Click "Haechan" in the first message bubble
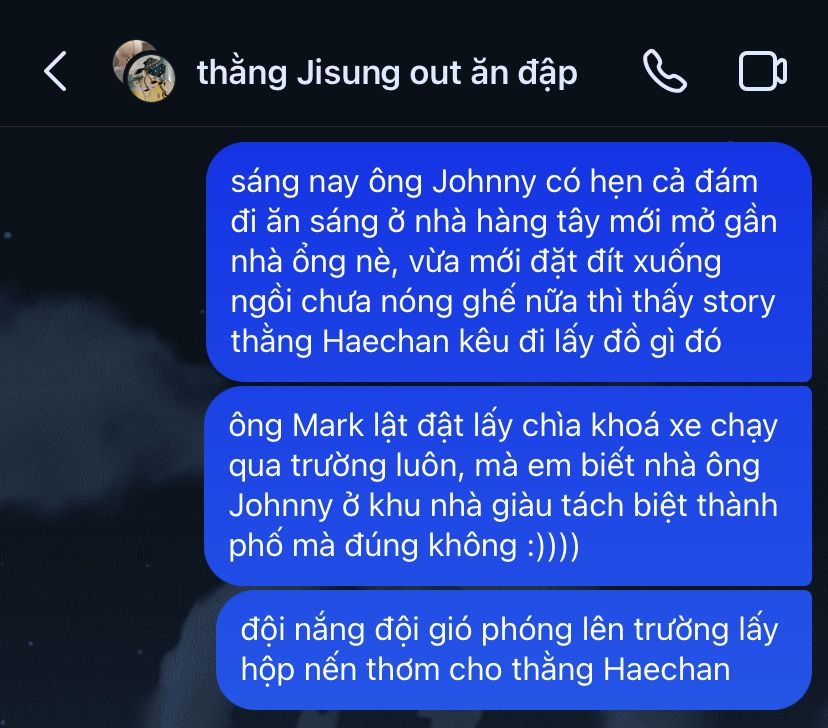Image resolution: width=828 pixels, height=728 pixels. pos(385,342)
